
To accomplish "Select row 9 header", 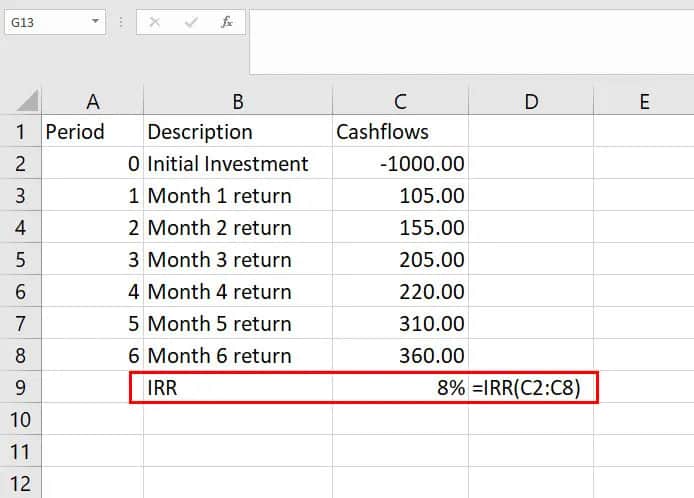I will coord(21,387).
